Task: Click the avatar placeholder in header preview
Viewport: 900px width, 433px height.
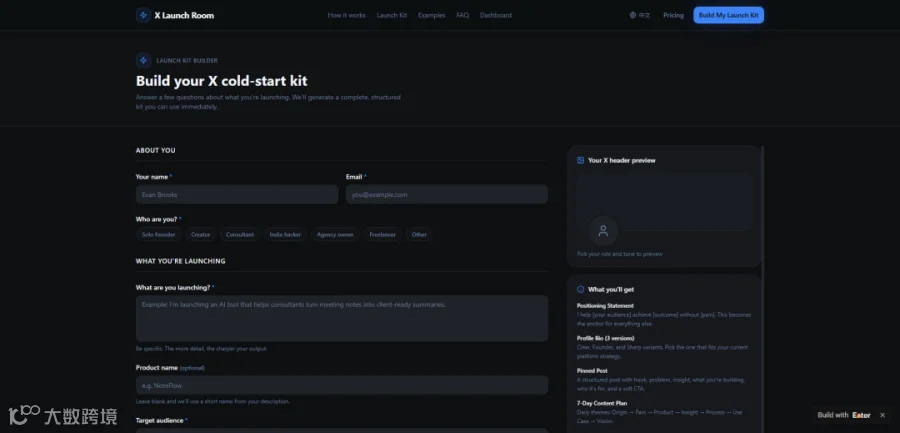Action: pos(603,231)
